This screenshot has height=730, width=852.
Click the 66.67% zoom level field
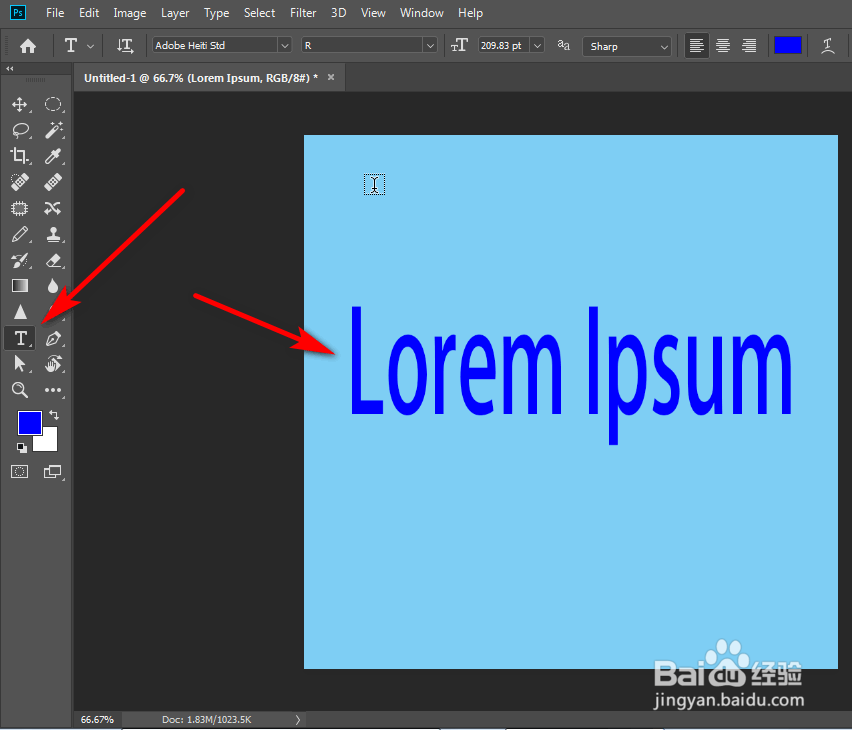(97, 720)
